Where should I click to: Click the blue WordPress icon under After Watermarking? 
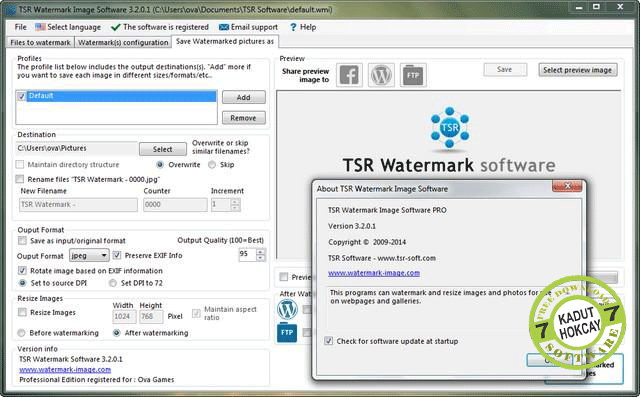(287, 309)
